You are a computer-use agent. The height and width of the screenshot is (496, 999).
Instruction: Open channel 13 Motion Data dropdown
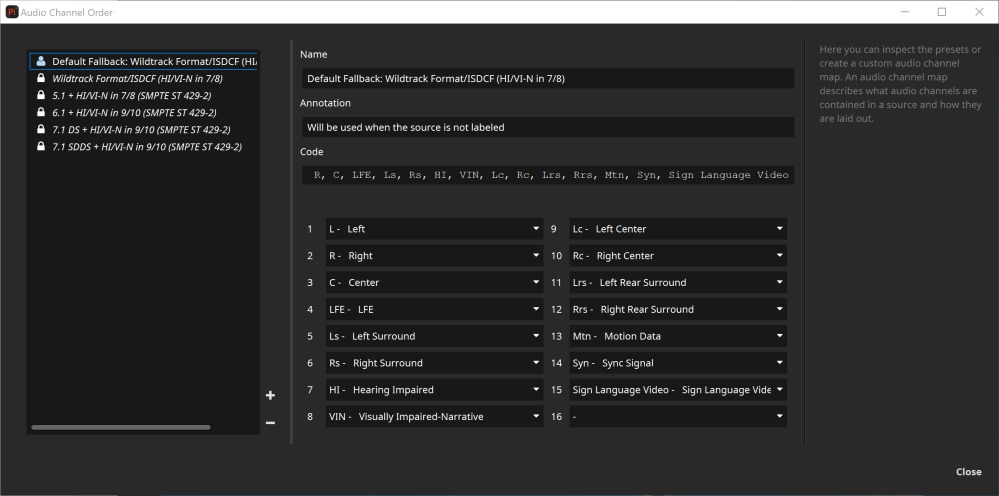pos(677,336)
